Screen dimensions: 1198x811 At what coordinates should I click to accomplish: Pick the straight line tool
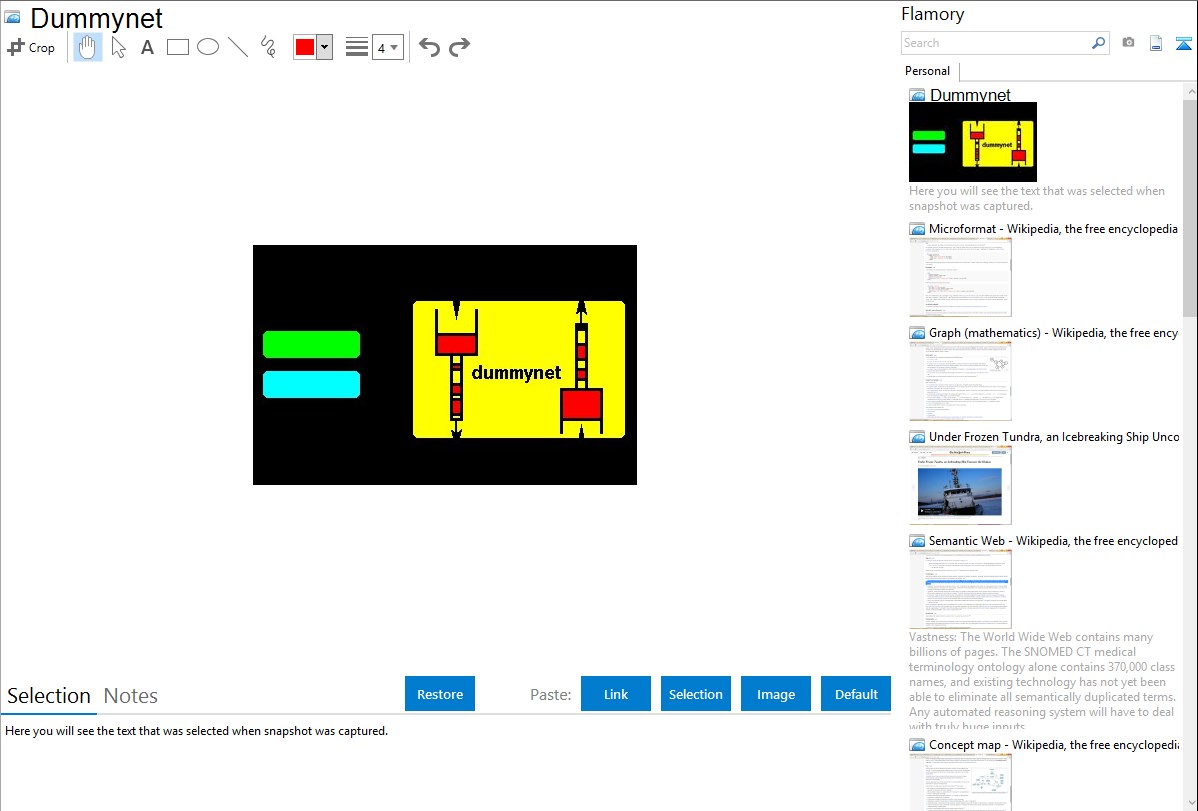(x=238, y=47)
